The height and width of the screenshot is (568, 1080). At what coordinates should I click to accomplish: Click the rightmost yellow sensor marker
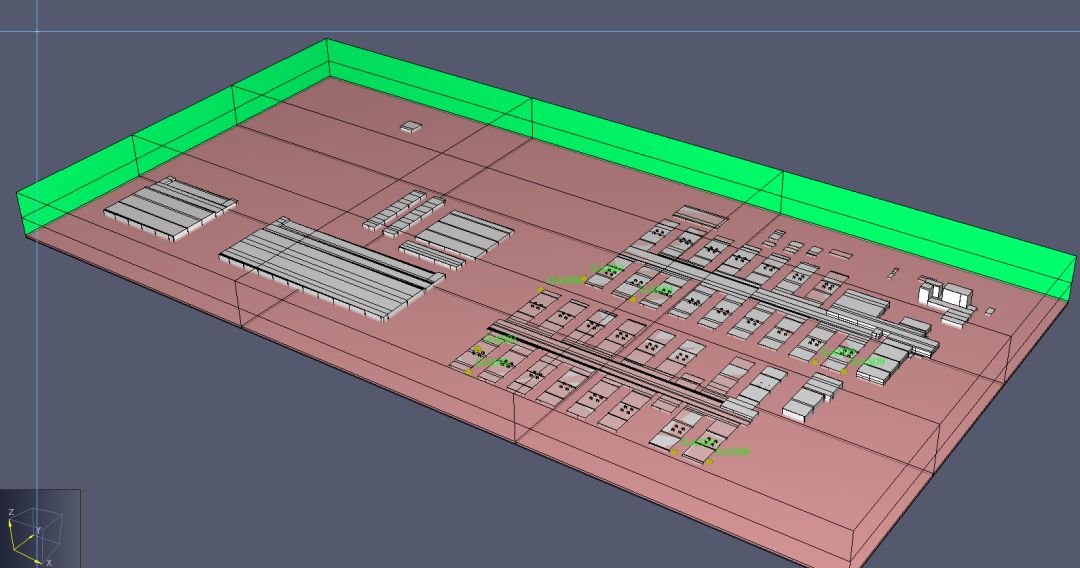[x=845, y=371]
